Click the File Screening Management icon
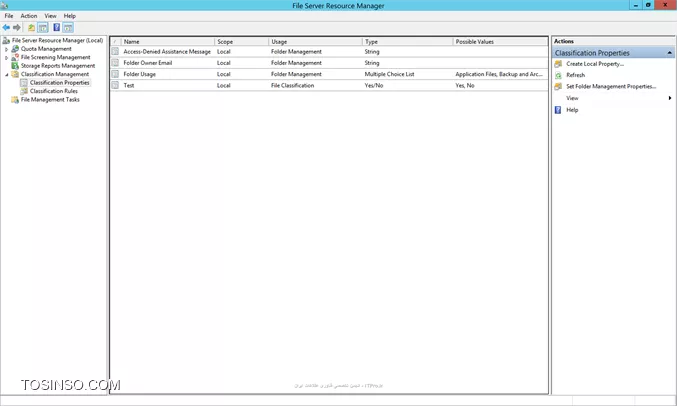 pyautogui.click(x=15, y=57)
